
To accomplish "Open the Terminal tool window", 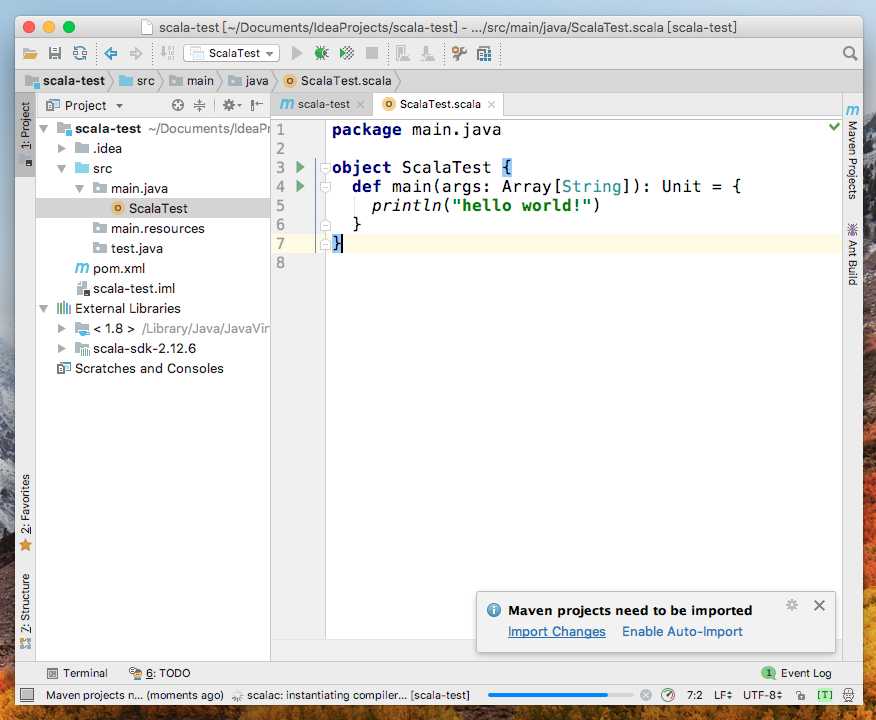I will coord(77,673).
